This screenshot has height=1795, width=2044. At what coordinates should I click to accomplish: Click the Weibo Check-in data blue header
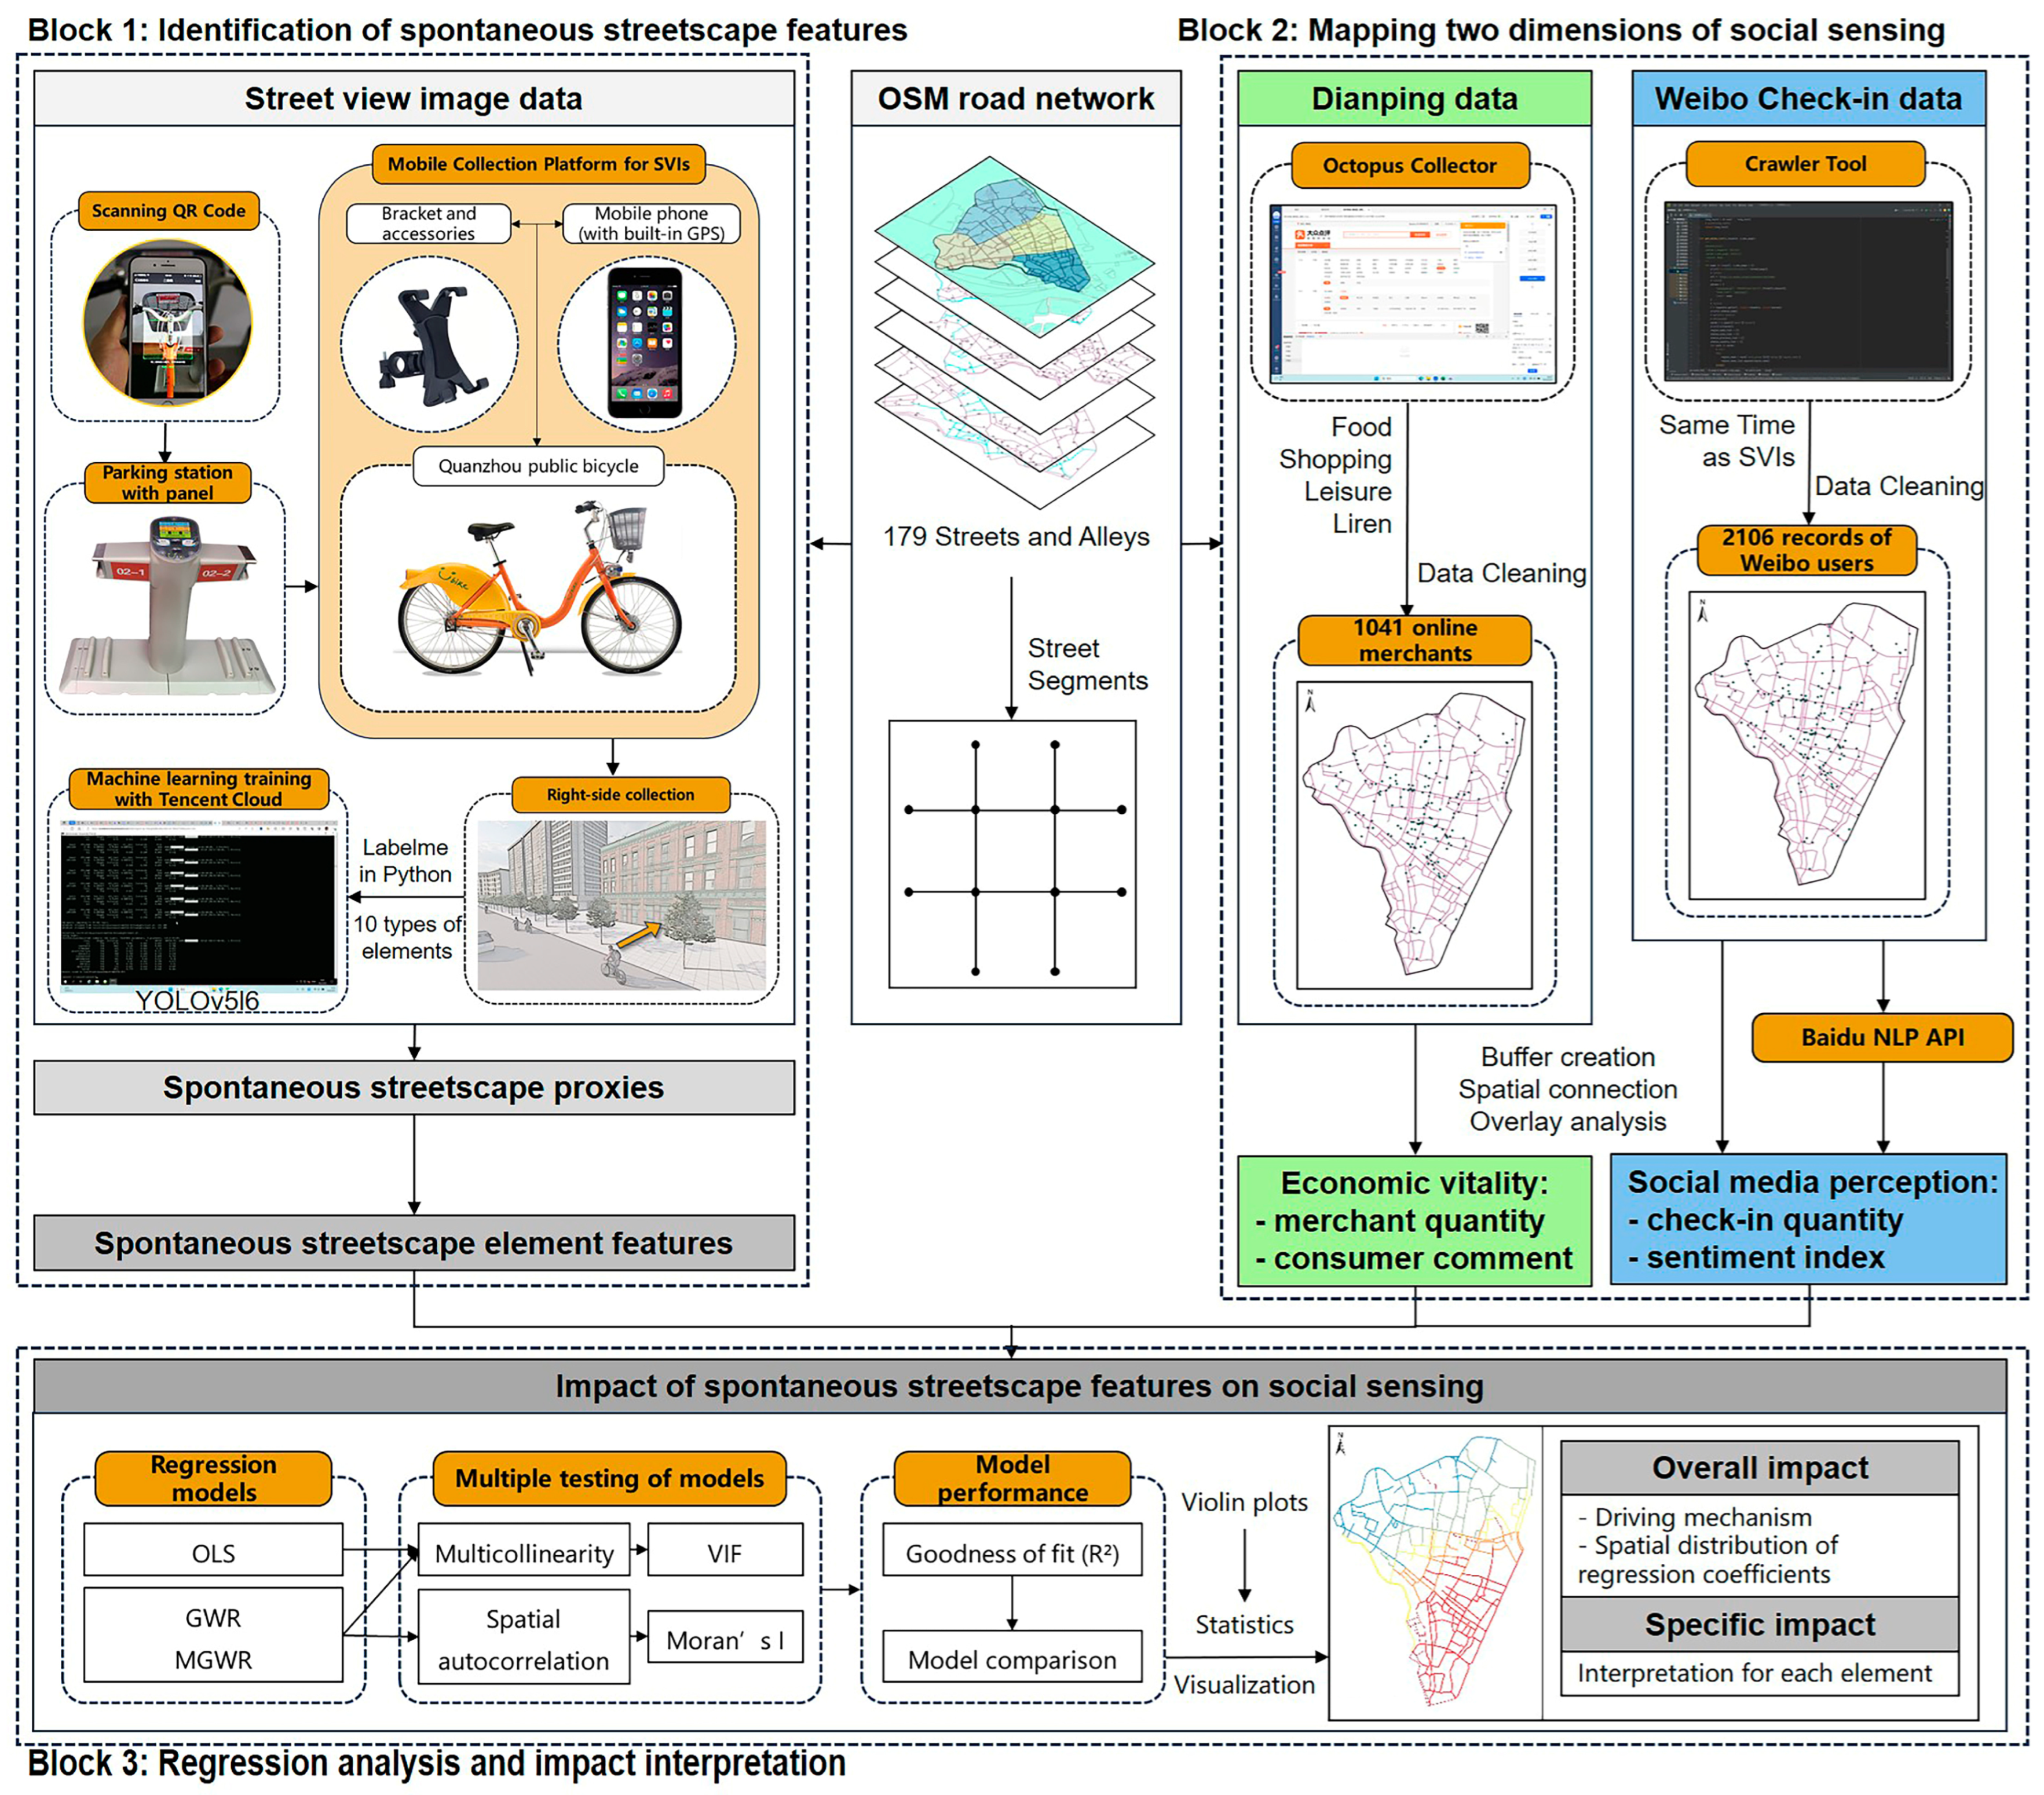(x=1807, y=98)
